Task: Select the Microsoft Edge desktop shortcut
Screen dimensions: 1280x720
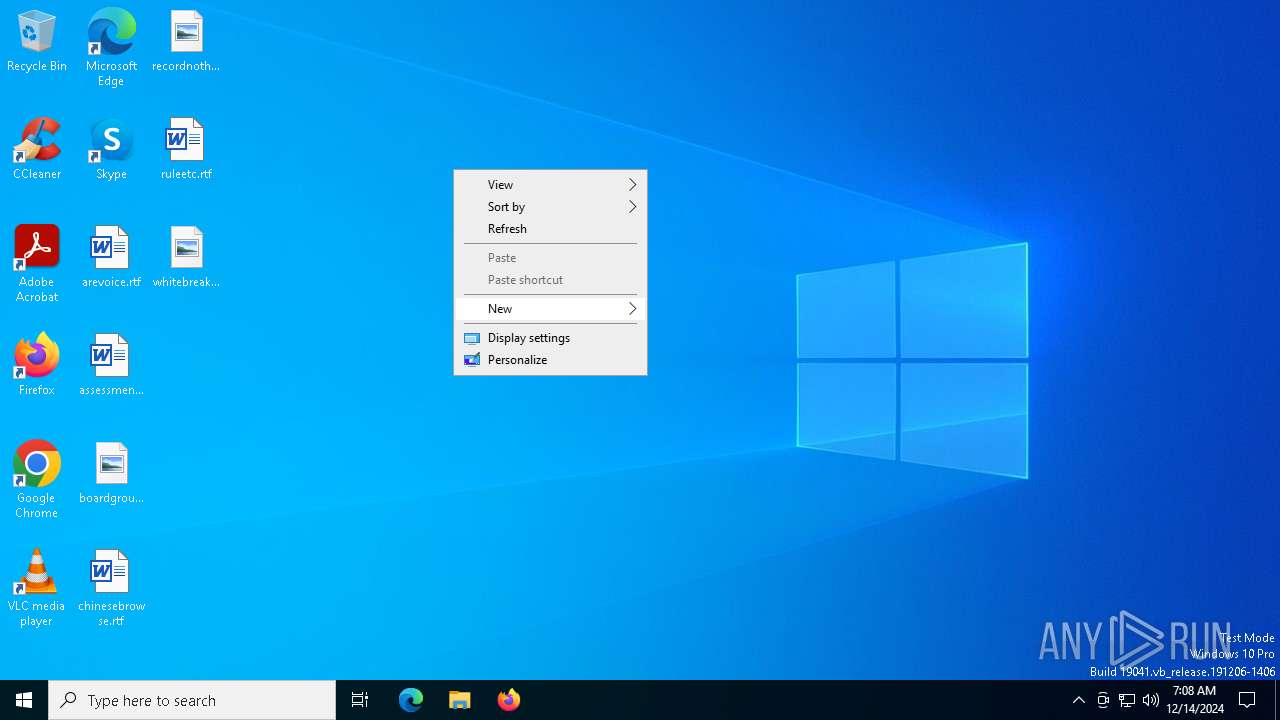Action: pyautogui.click(x=111, y=48)
